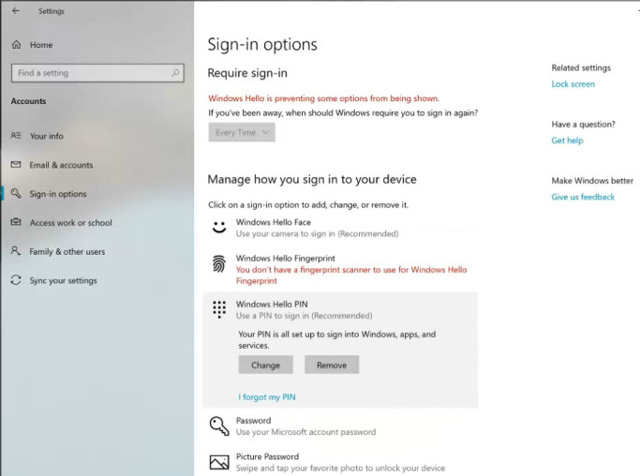Viewport: 640px width, 476px height.
Task: Click the Access work or school briefcase icon
Action: [x=16, y=222]
